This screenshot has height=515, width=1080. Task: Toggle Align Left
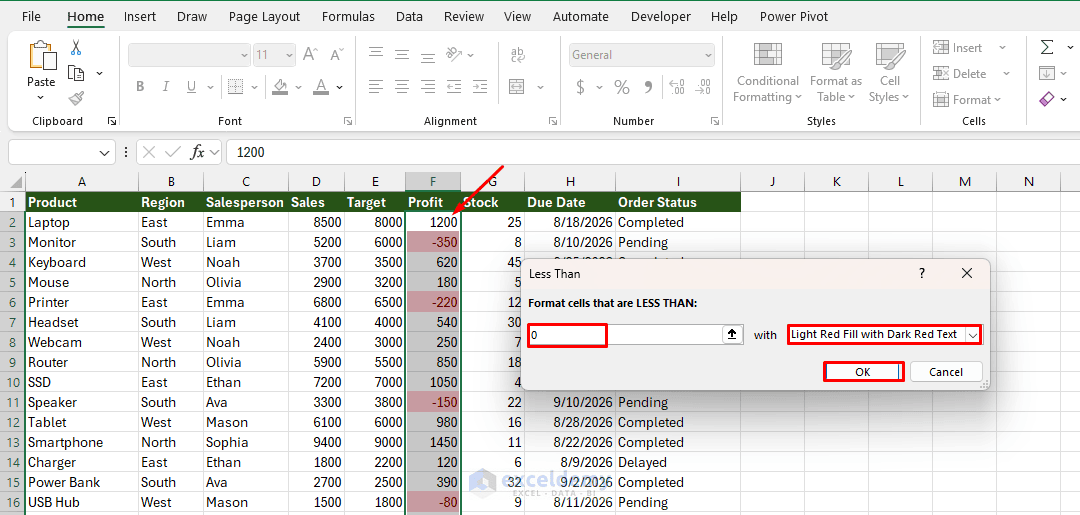tap(376, 87)
